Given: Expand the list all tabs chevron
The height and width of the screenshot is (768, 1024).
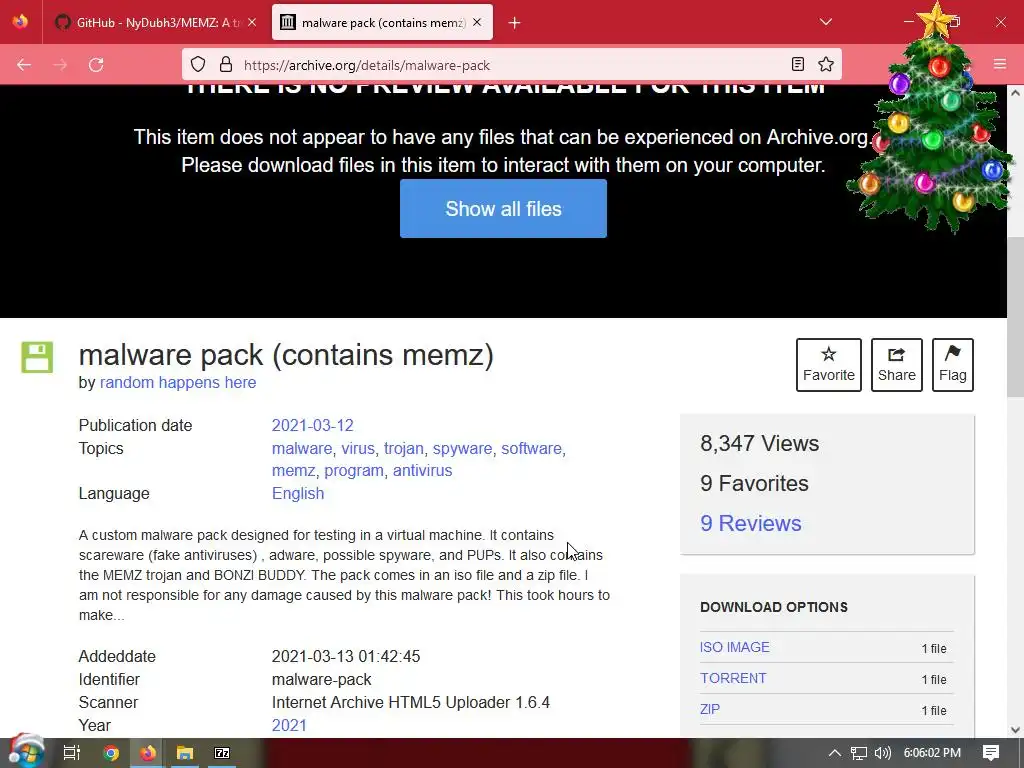Looking at the screenshot, I should [x=825, y=22].
